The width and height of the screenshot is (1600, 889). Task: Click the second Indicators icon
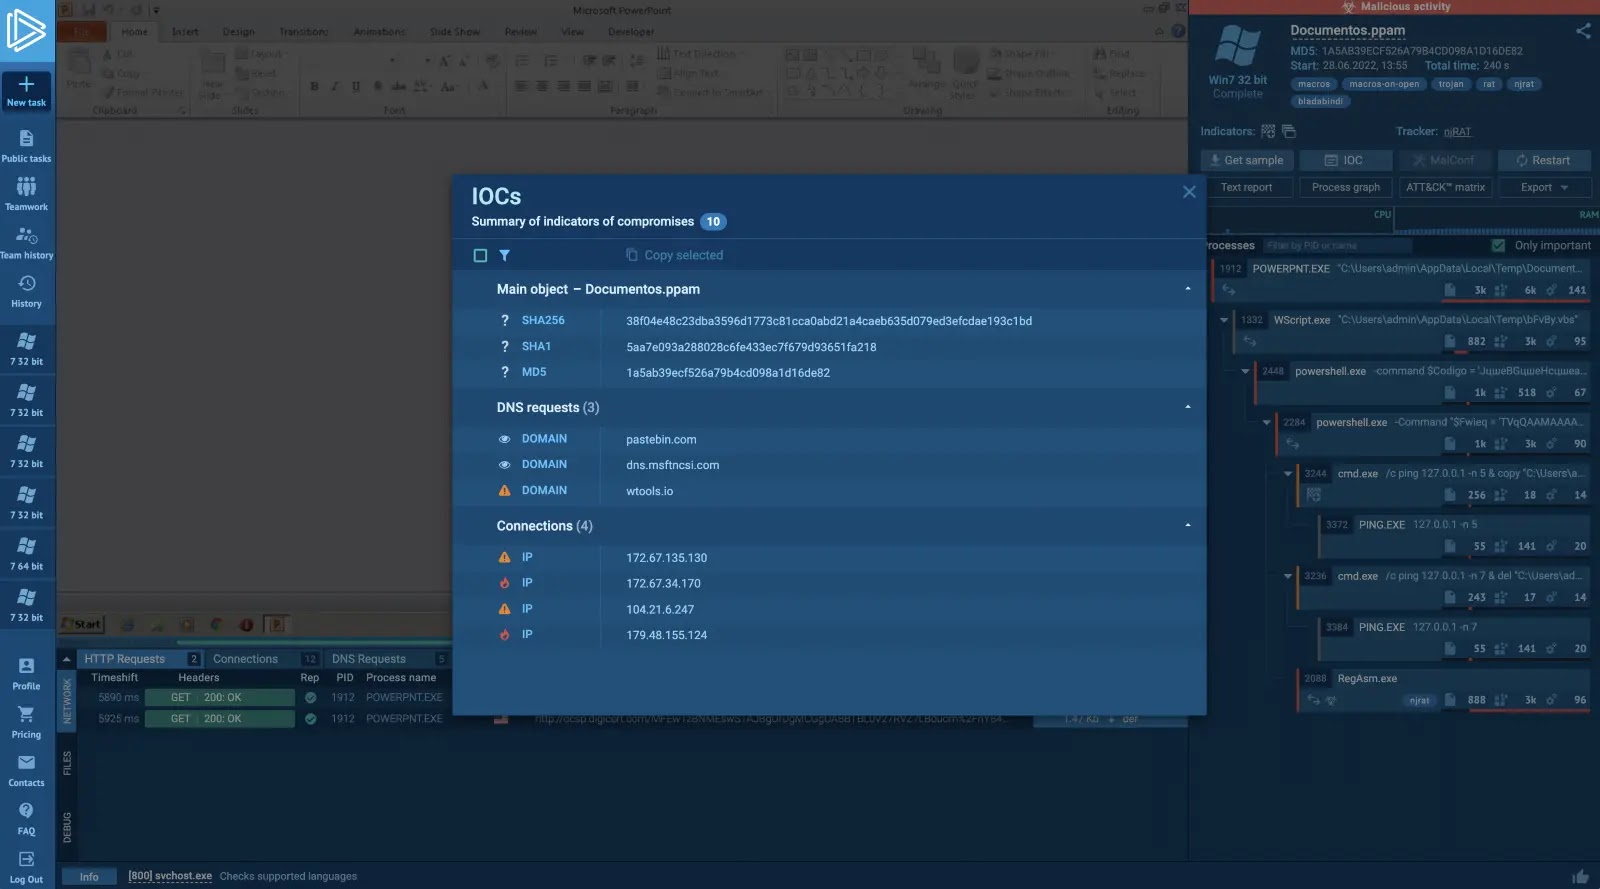[1289, 131]
